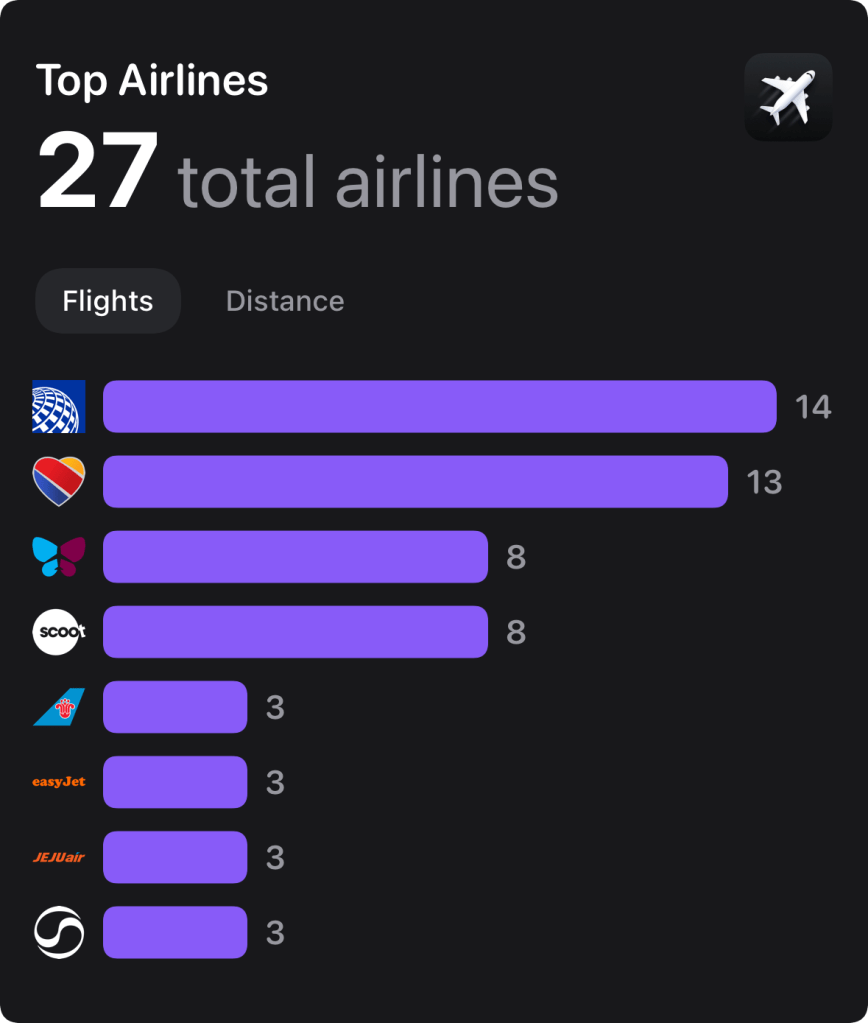This screenshot has height=1023, width=868.
Task: Click the China Southern tail logo
Action: [59, 707]
